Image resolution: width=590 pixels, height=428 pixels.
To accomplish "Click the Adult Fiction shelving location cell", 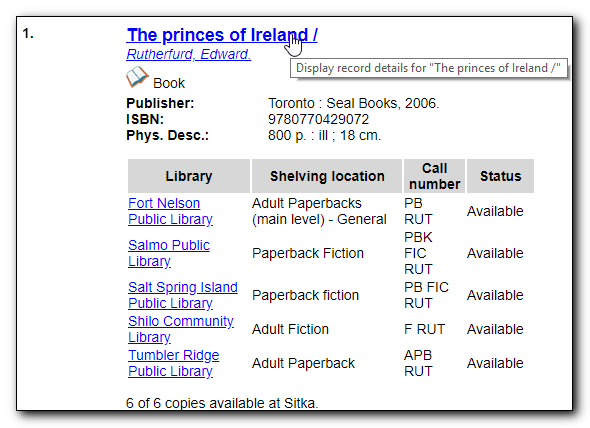I will (x=290, y=329).
